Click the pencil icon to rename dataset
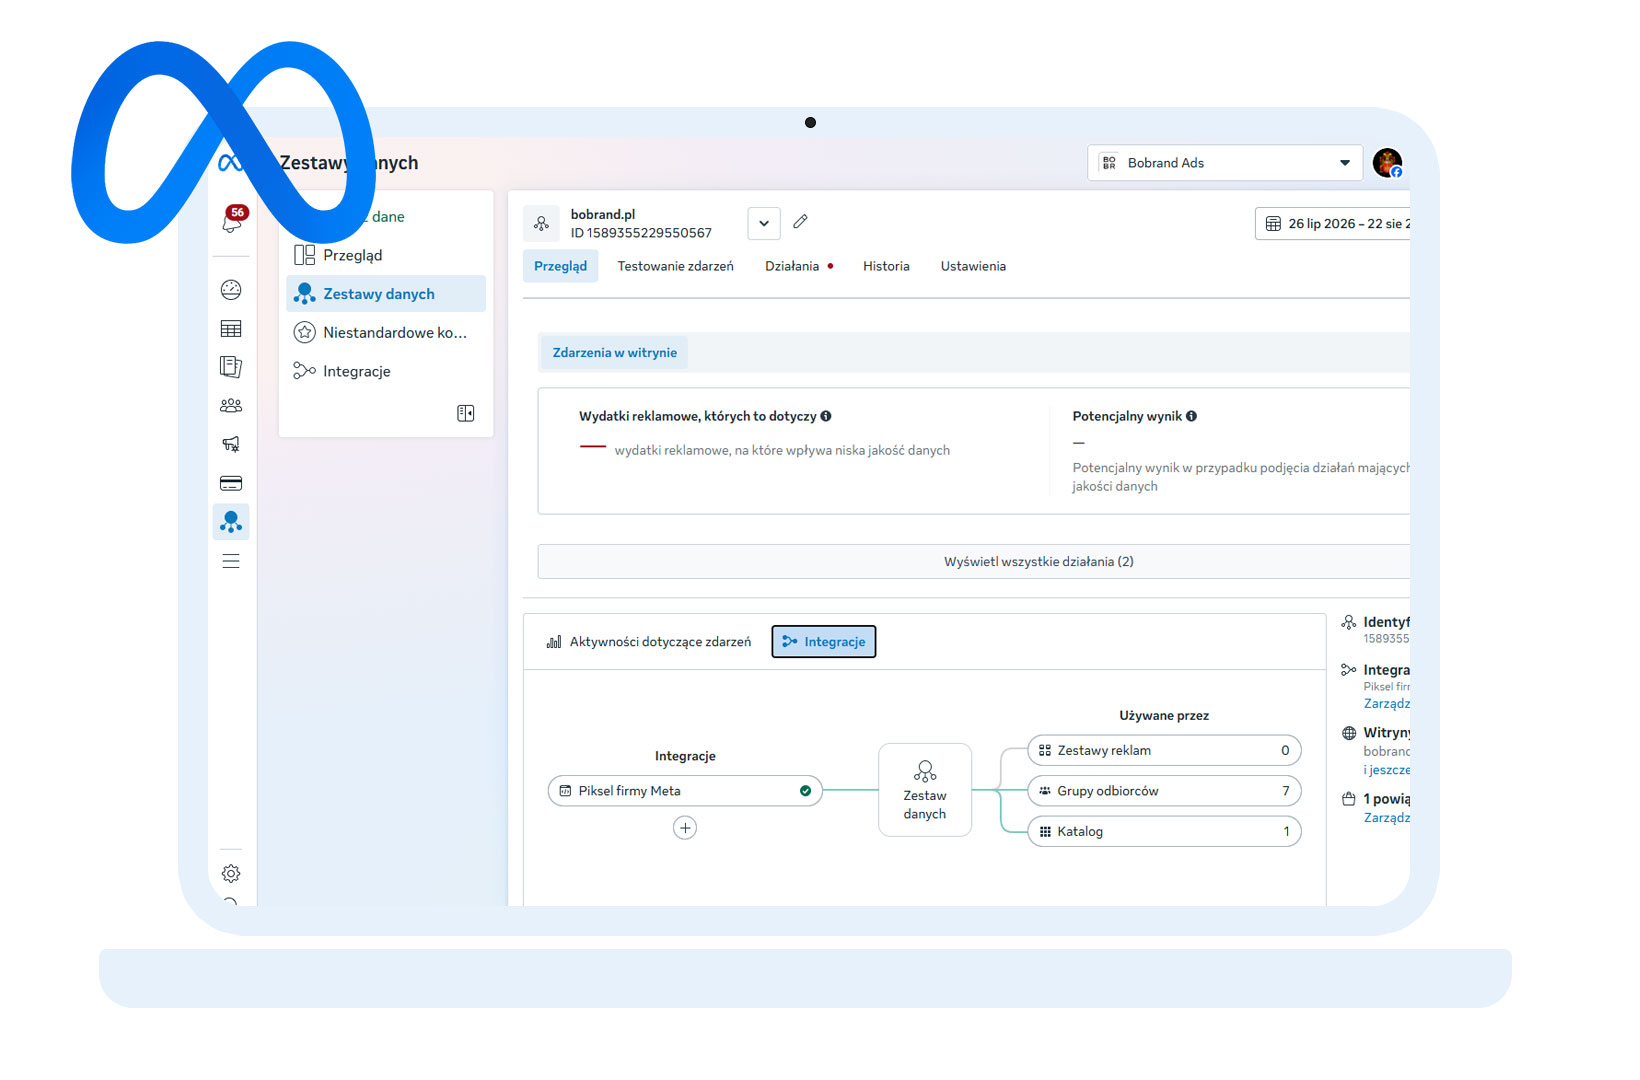Image resolution: width=1640 pixels, height=1080 pixels. point(800,222)
